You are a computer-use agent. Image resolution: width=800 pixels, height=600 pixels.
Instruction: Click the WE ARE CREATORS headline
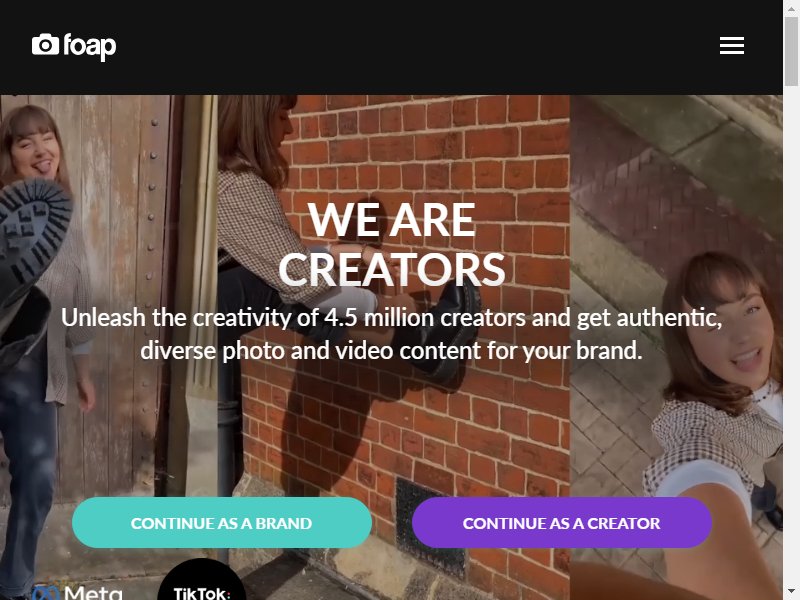(392, 244)
